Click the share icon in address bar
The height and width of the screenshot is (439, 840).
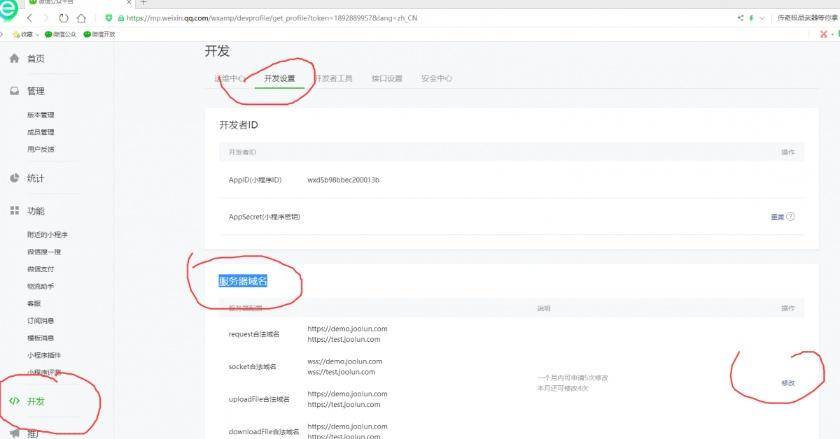(x=740, y=18)
